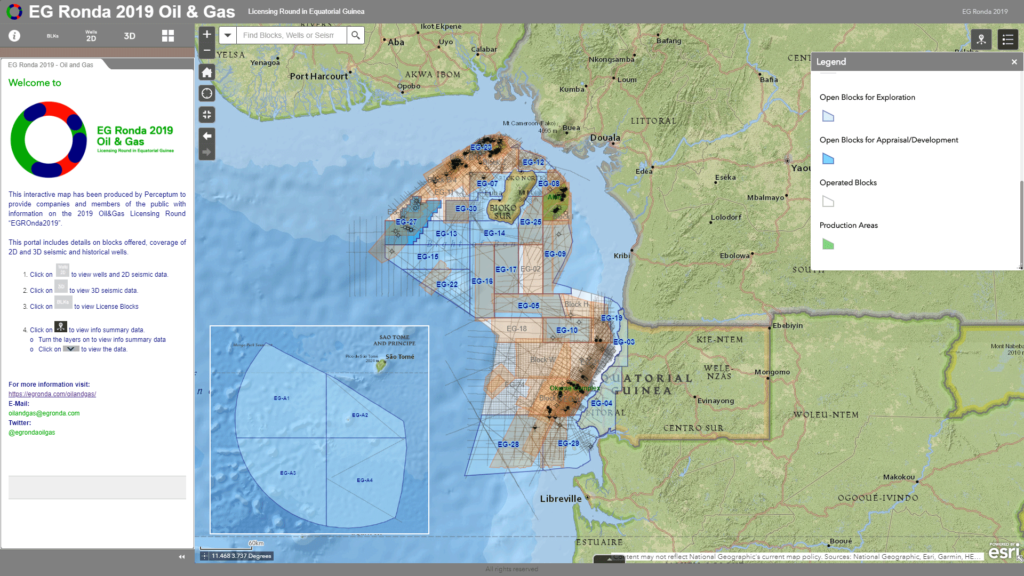Viewport: 1024px width, 576px height.
Task: Open the layer list widget
Action: [x=1008, y=39]
